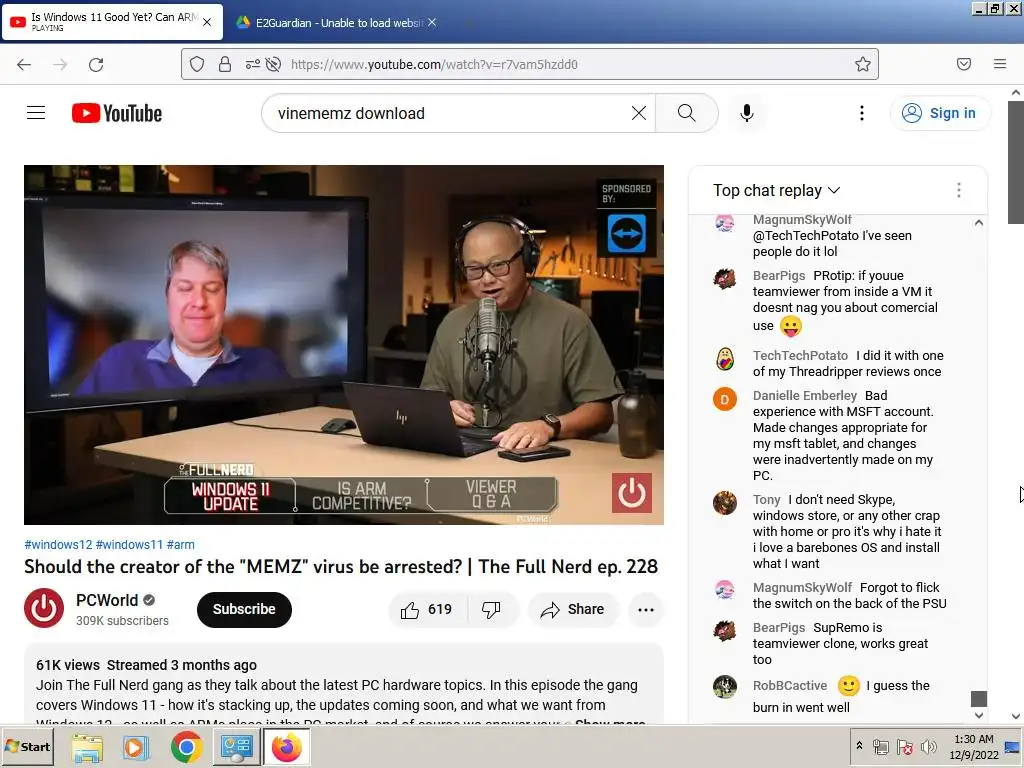The width and height of the screenshot is (1024, 768).
Task: Clear the search query text
Action: click(639, 113)
